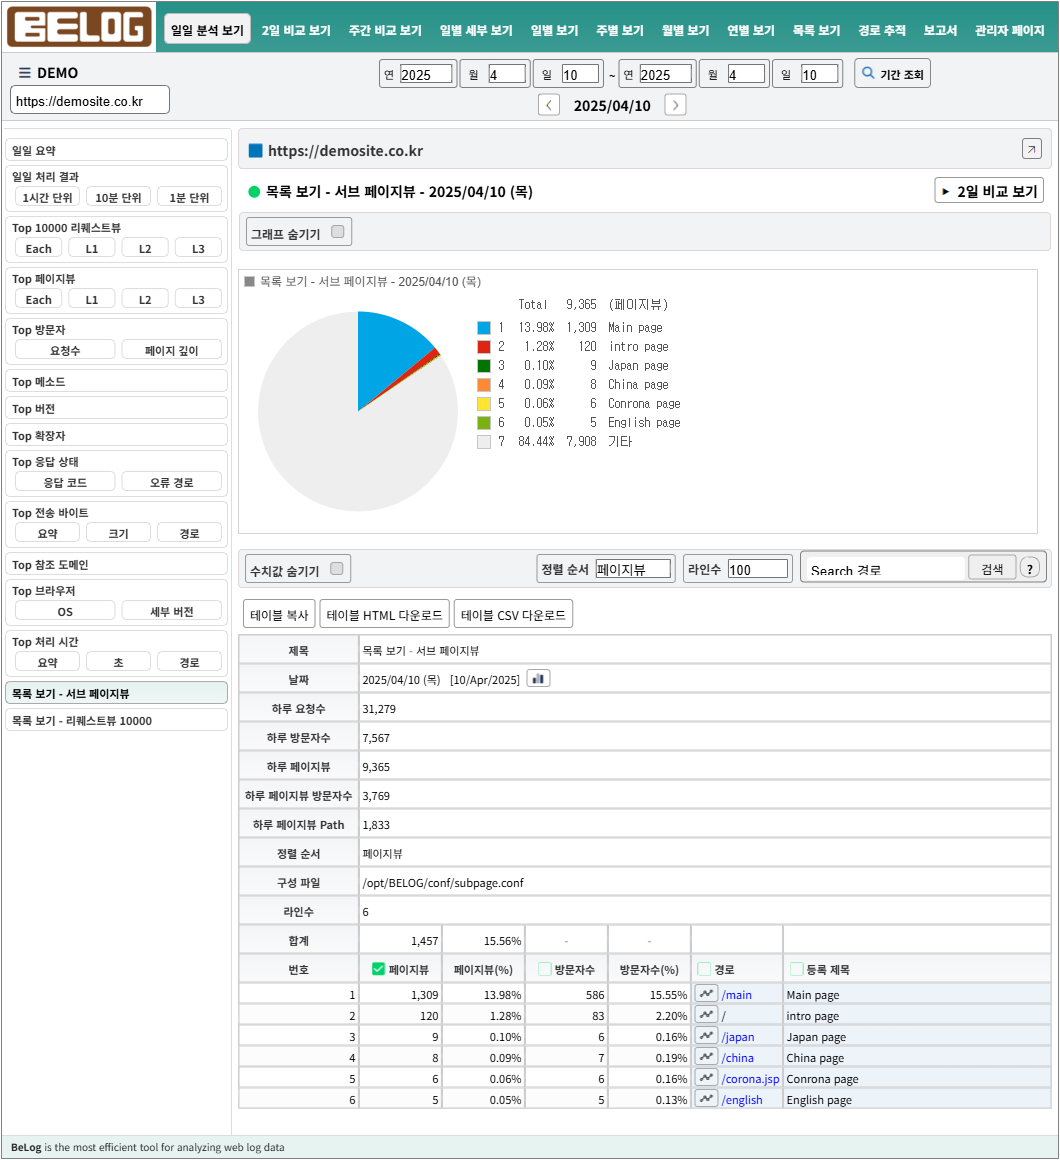The height and width of the screenshot is (1160, 1060).
Task: Go to the previous date with left arrow
Action: tap(548, 105)
